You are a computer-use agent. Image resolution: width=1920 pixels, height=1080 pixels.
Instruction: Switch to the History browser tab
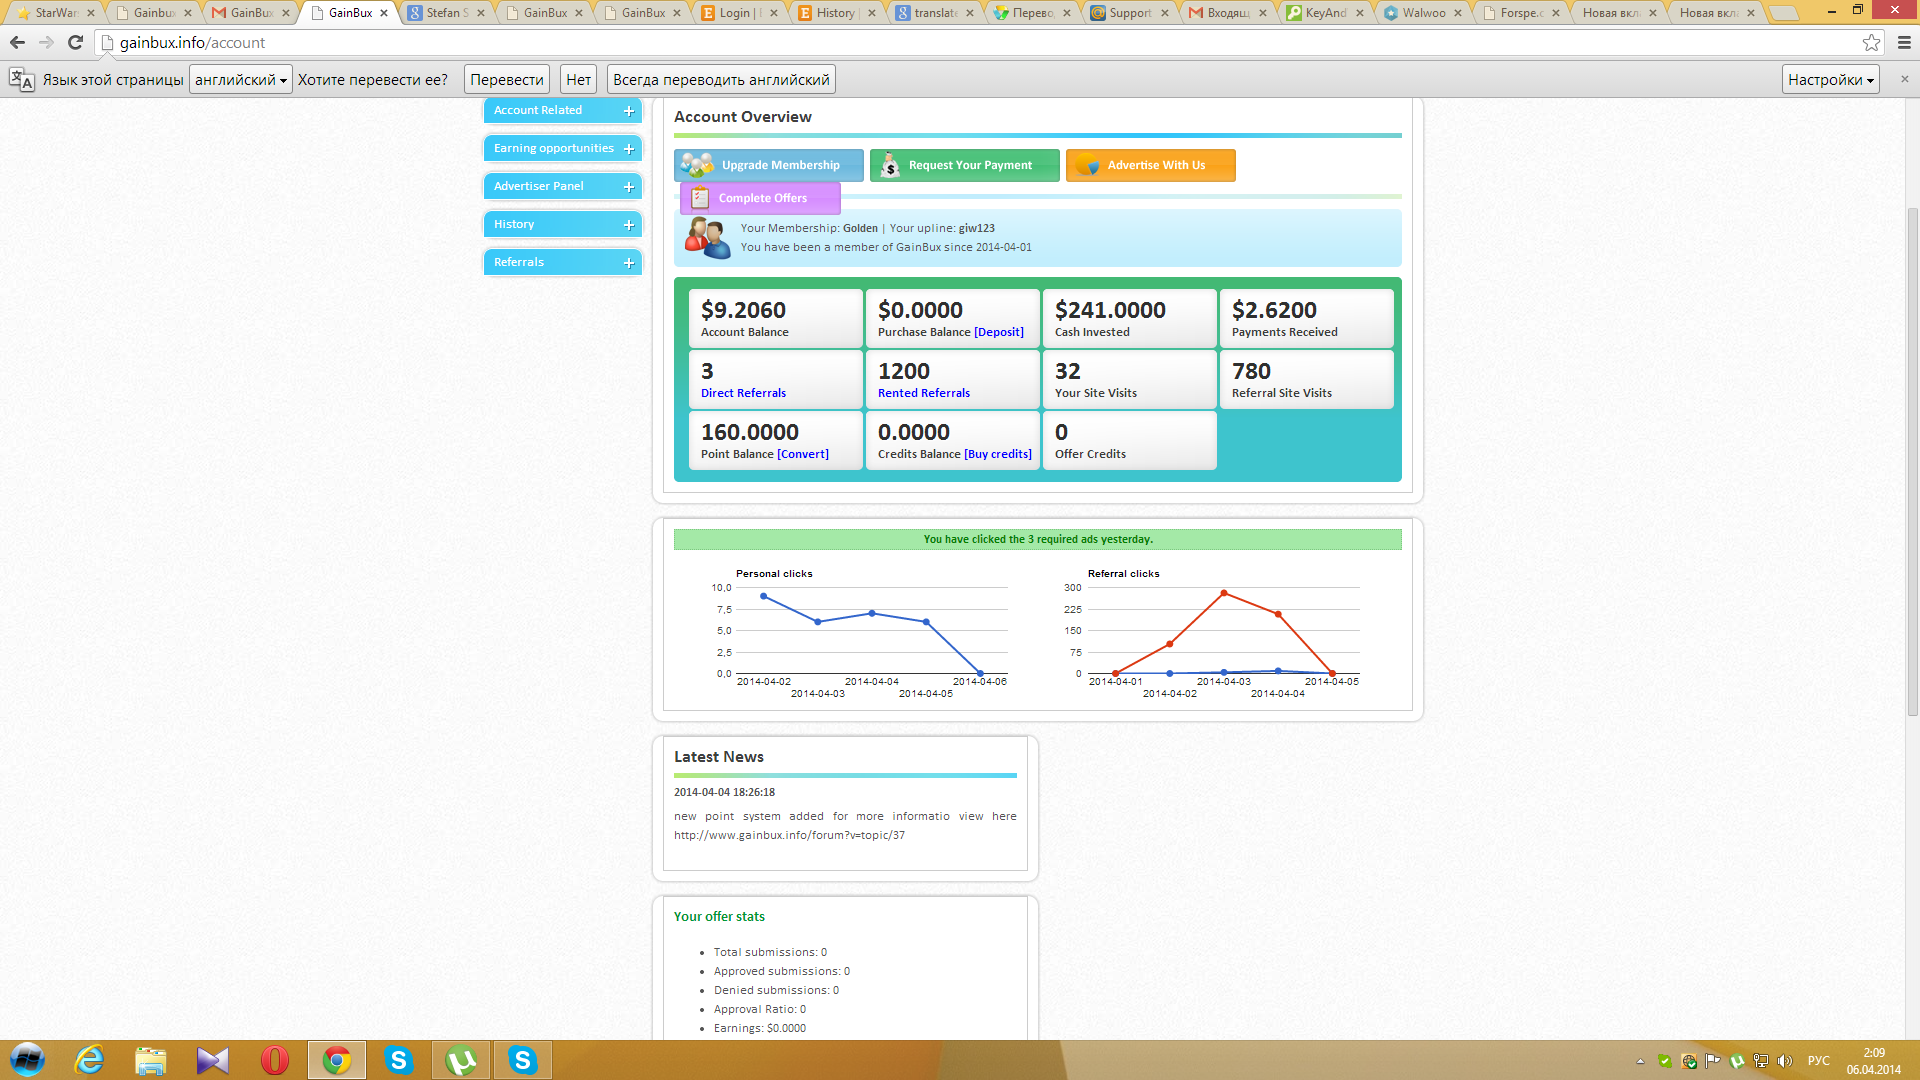(x=834, y=13)
